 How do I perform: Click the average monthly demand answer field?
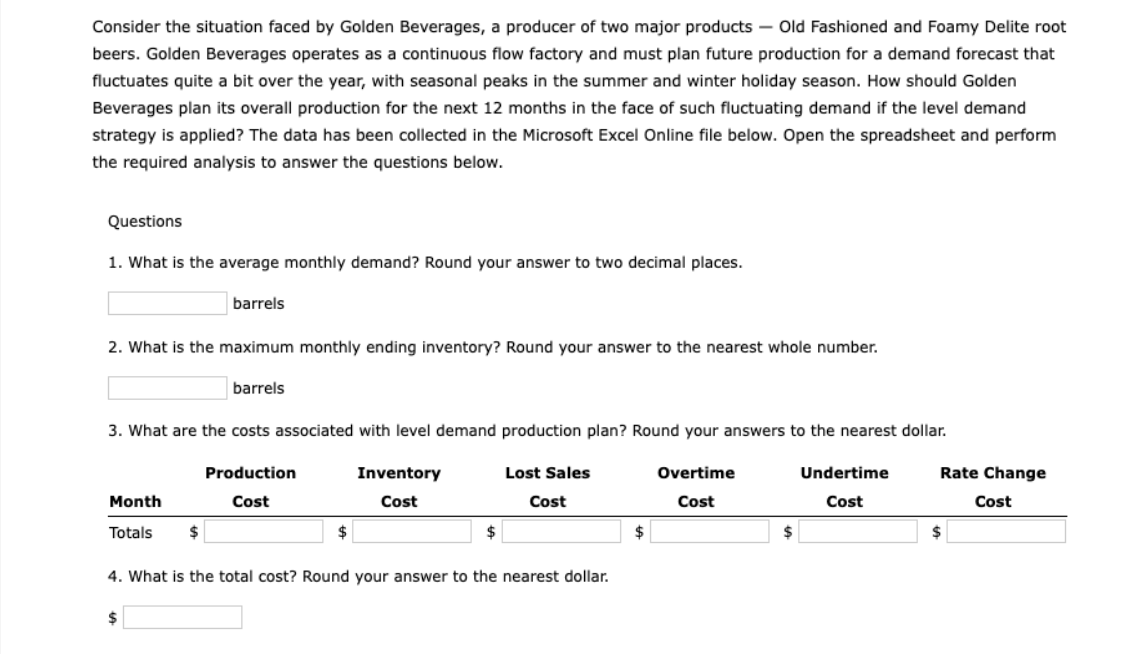165,303
